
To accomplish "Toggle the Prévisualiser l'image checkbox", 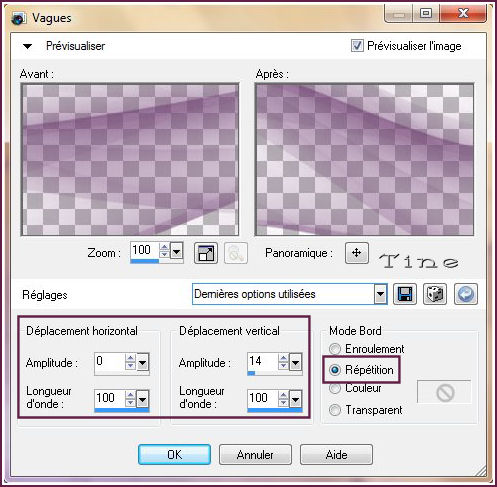I will 357,46.
